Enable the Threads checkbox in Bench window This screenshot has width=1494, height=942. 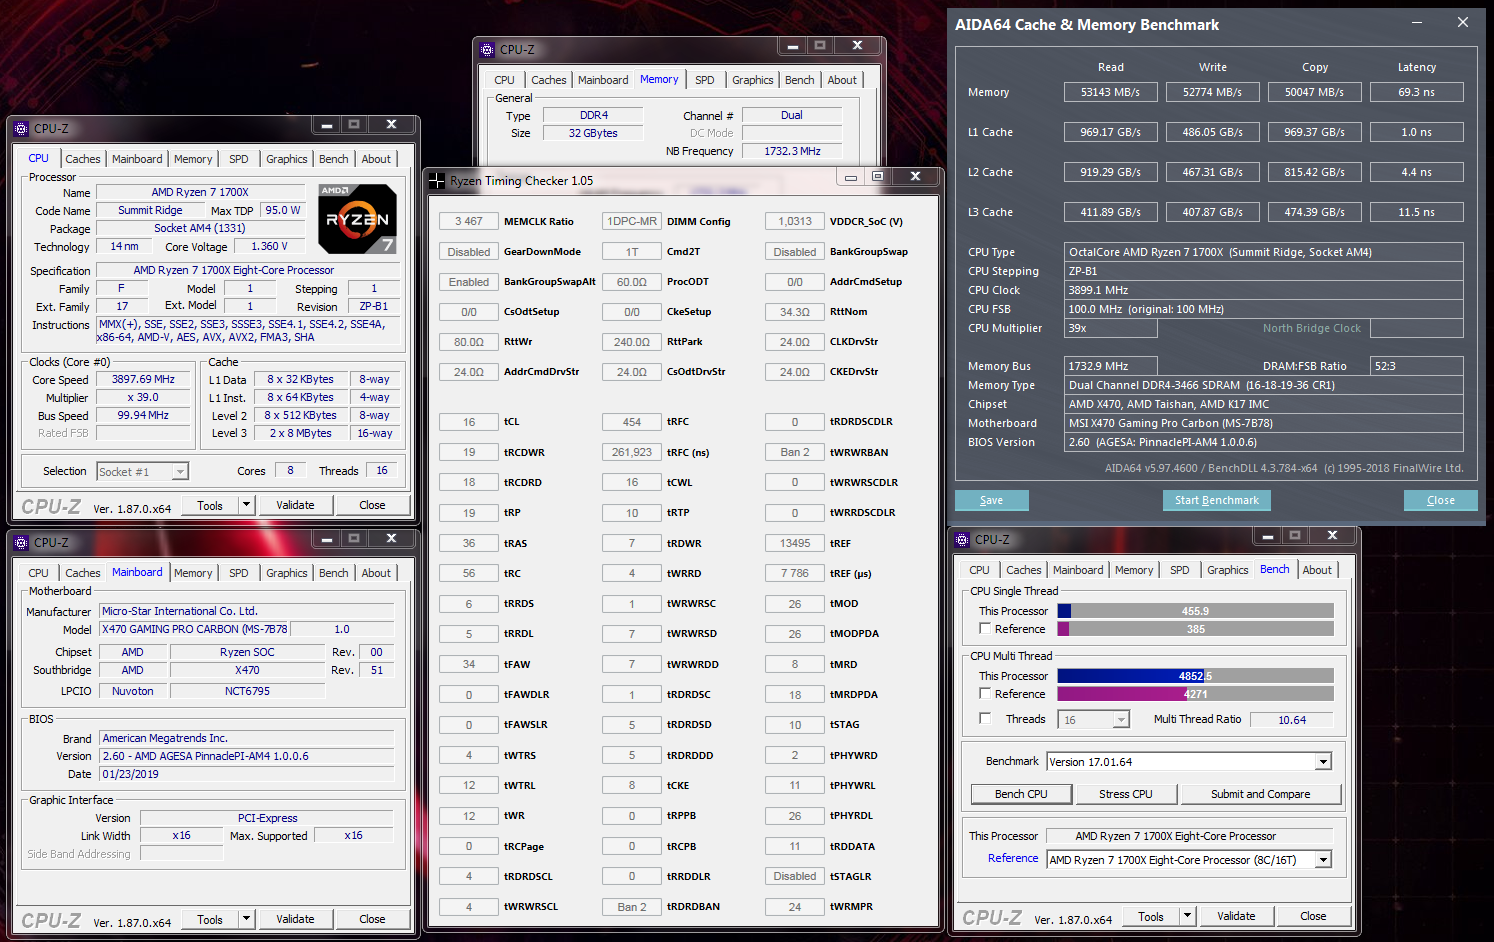coord(985,718)
